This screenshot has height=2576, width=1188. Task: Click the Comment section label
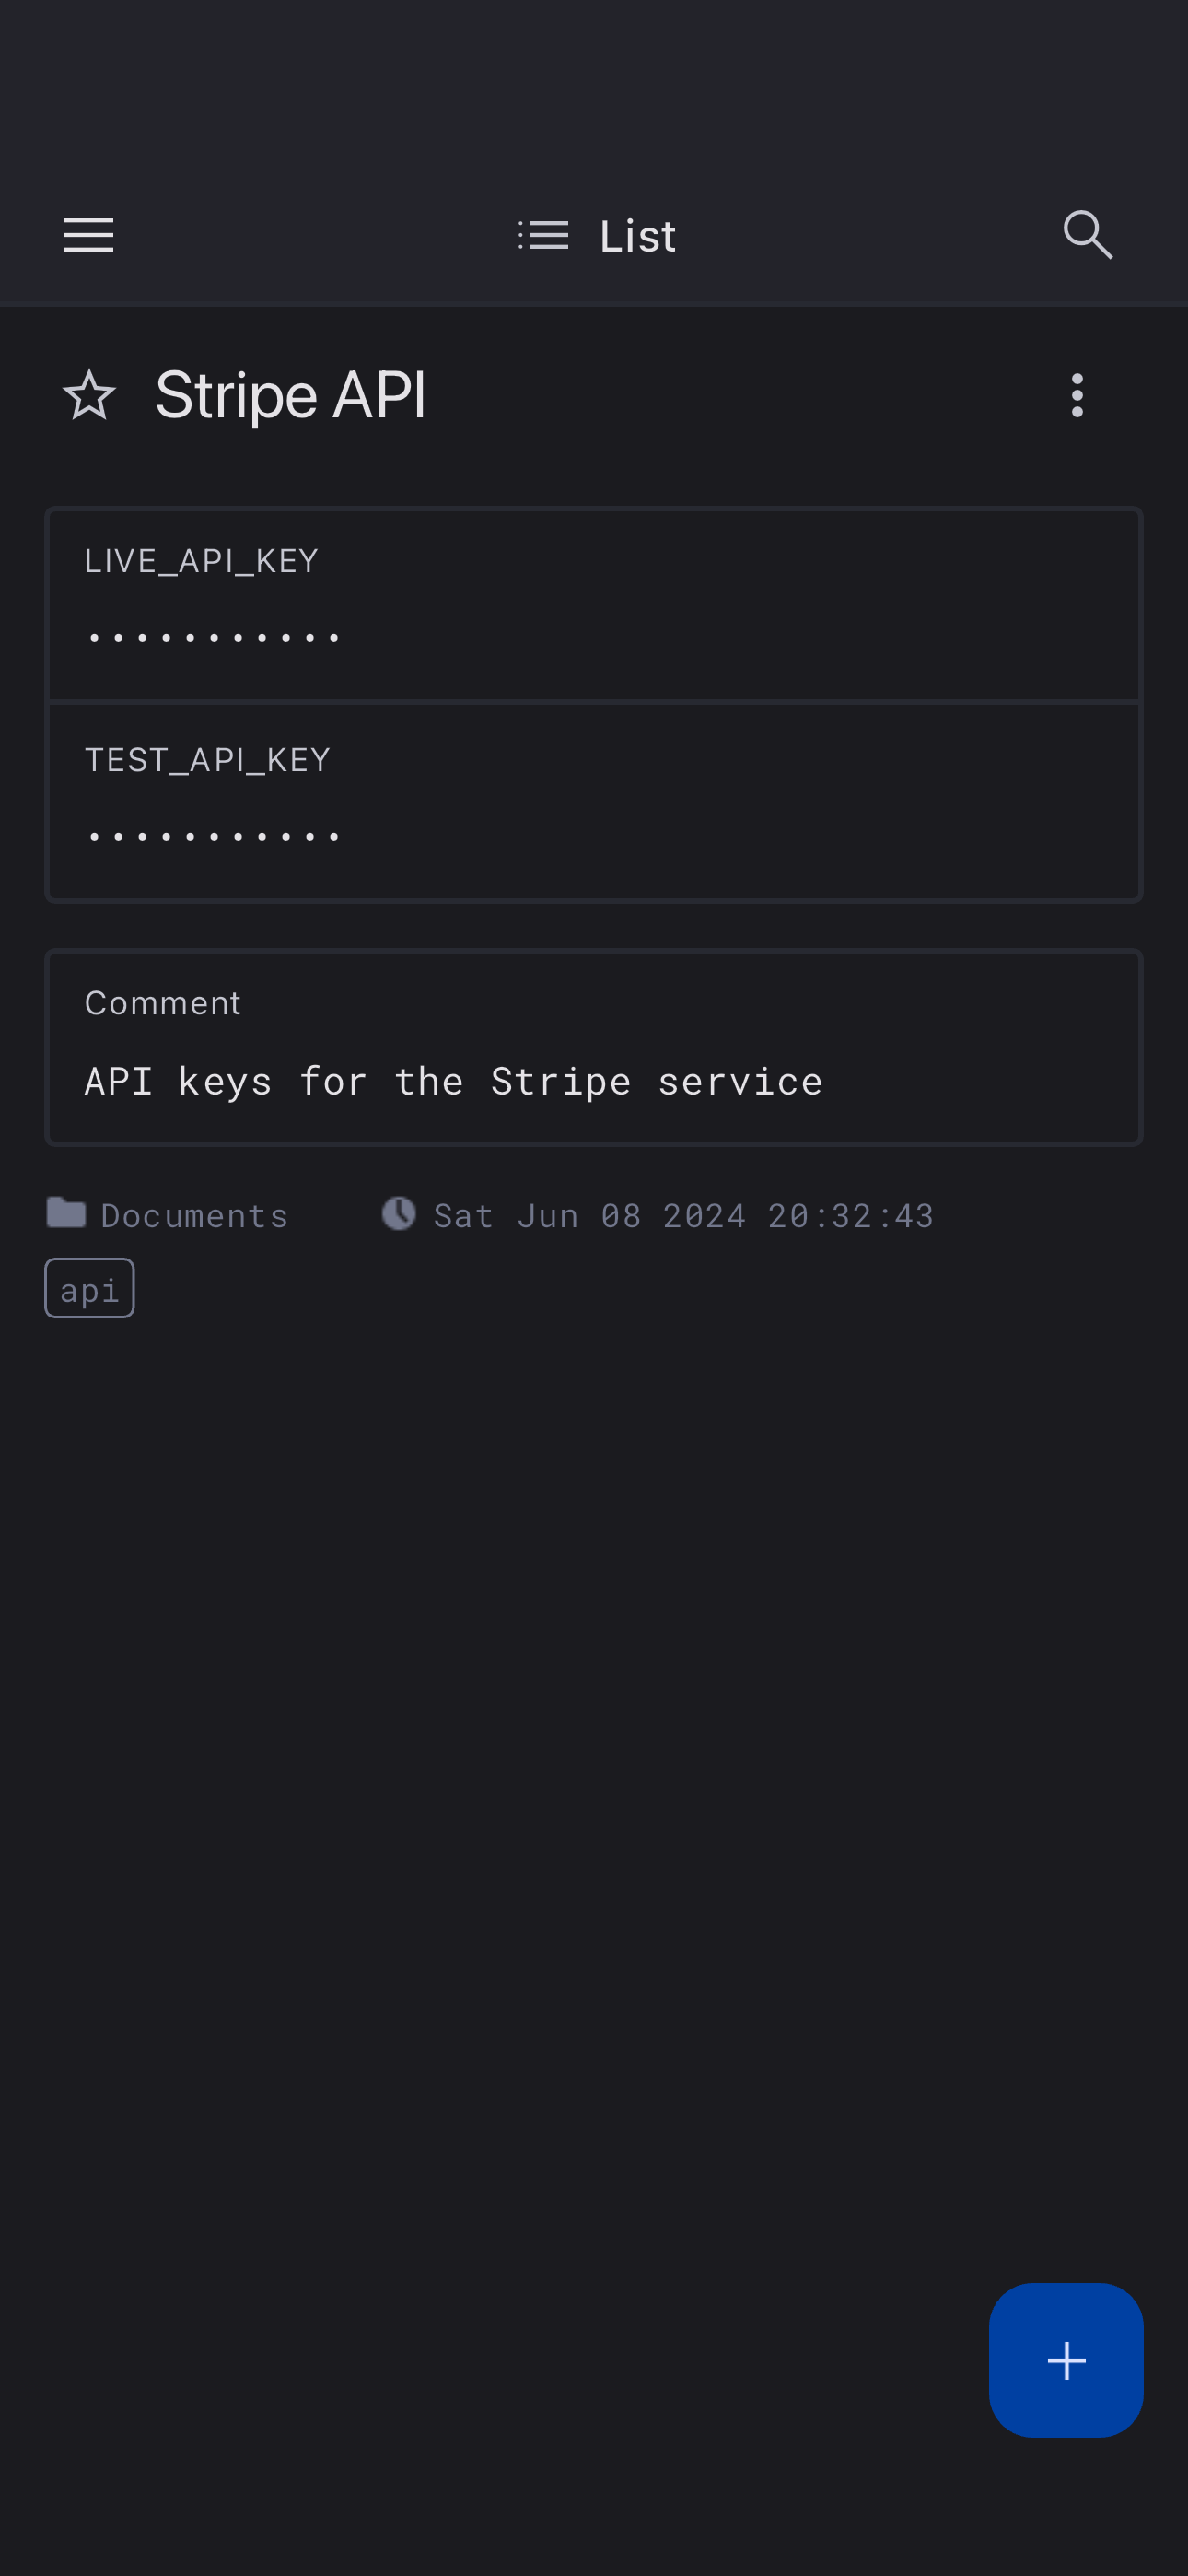pyautogui.click(x=163, y=1002)
